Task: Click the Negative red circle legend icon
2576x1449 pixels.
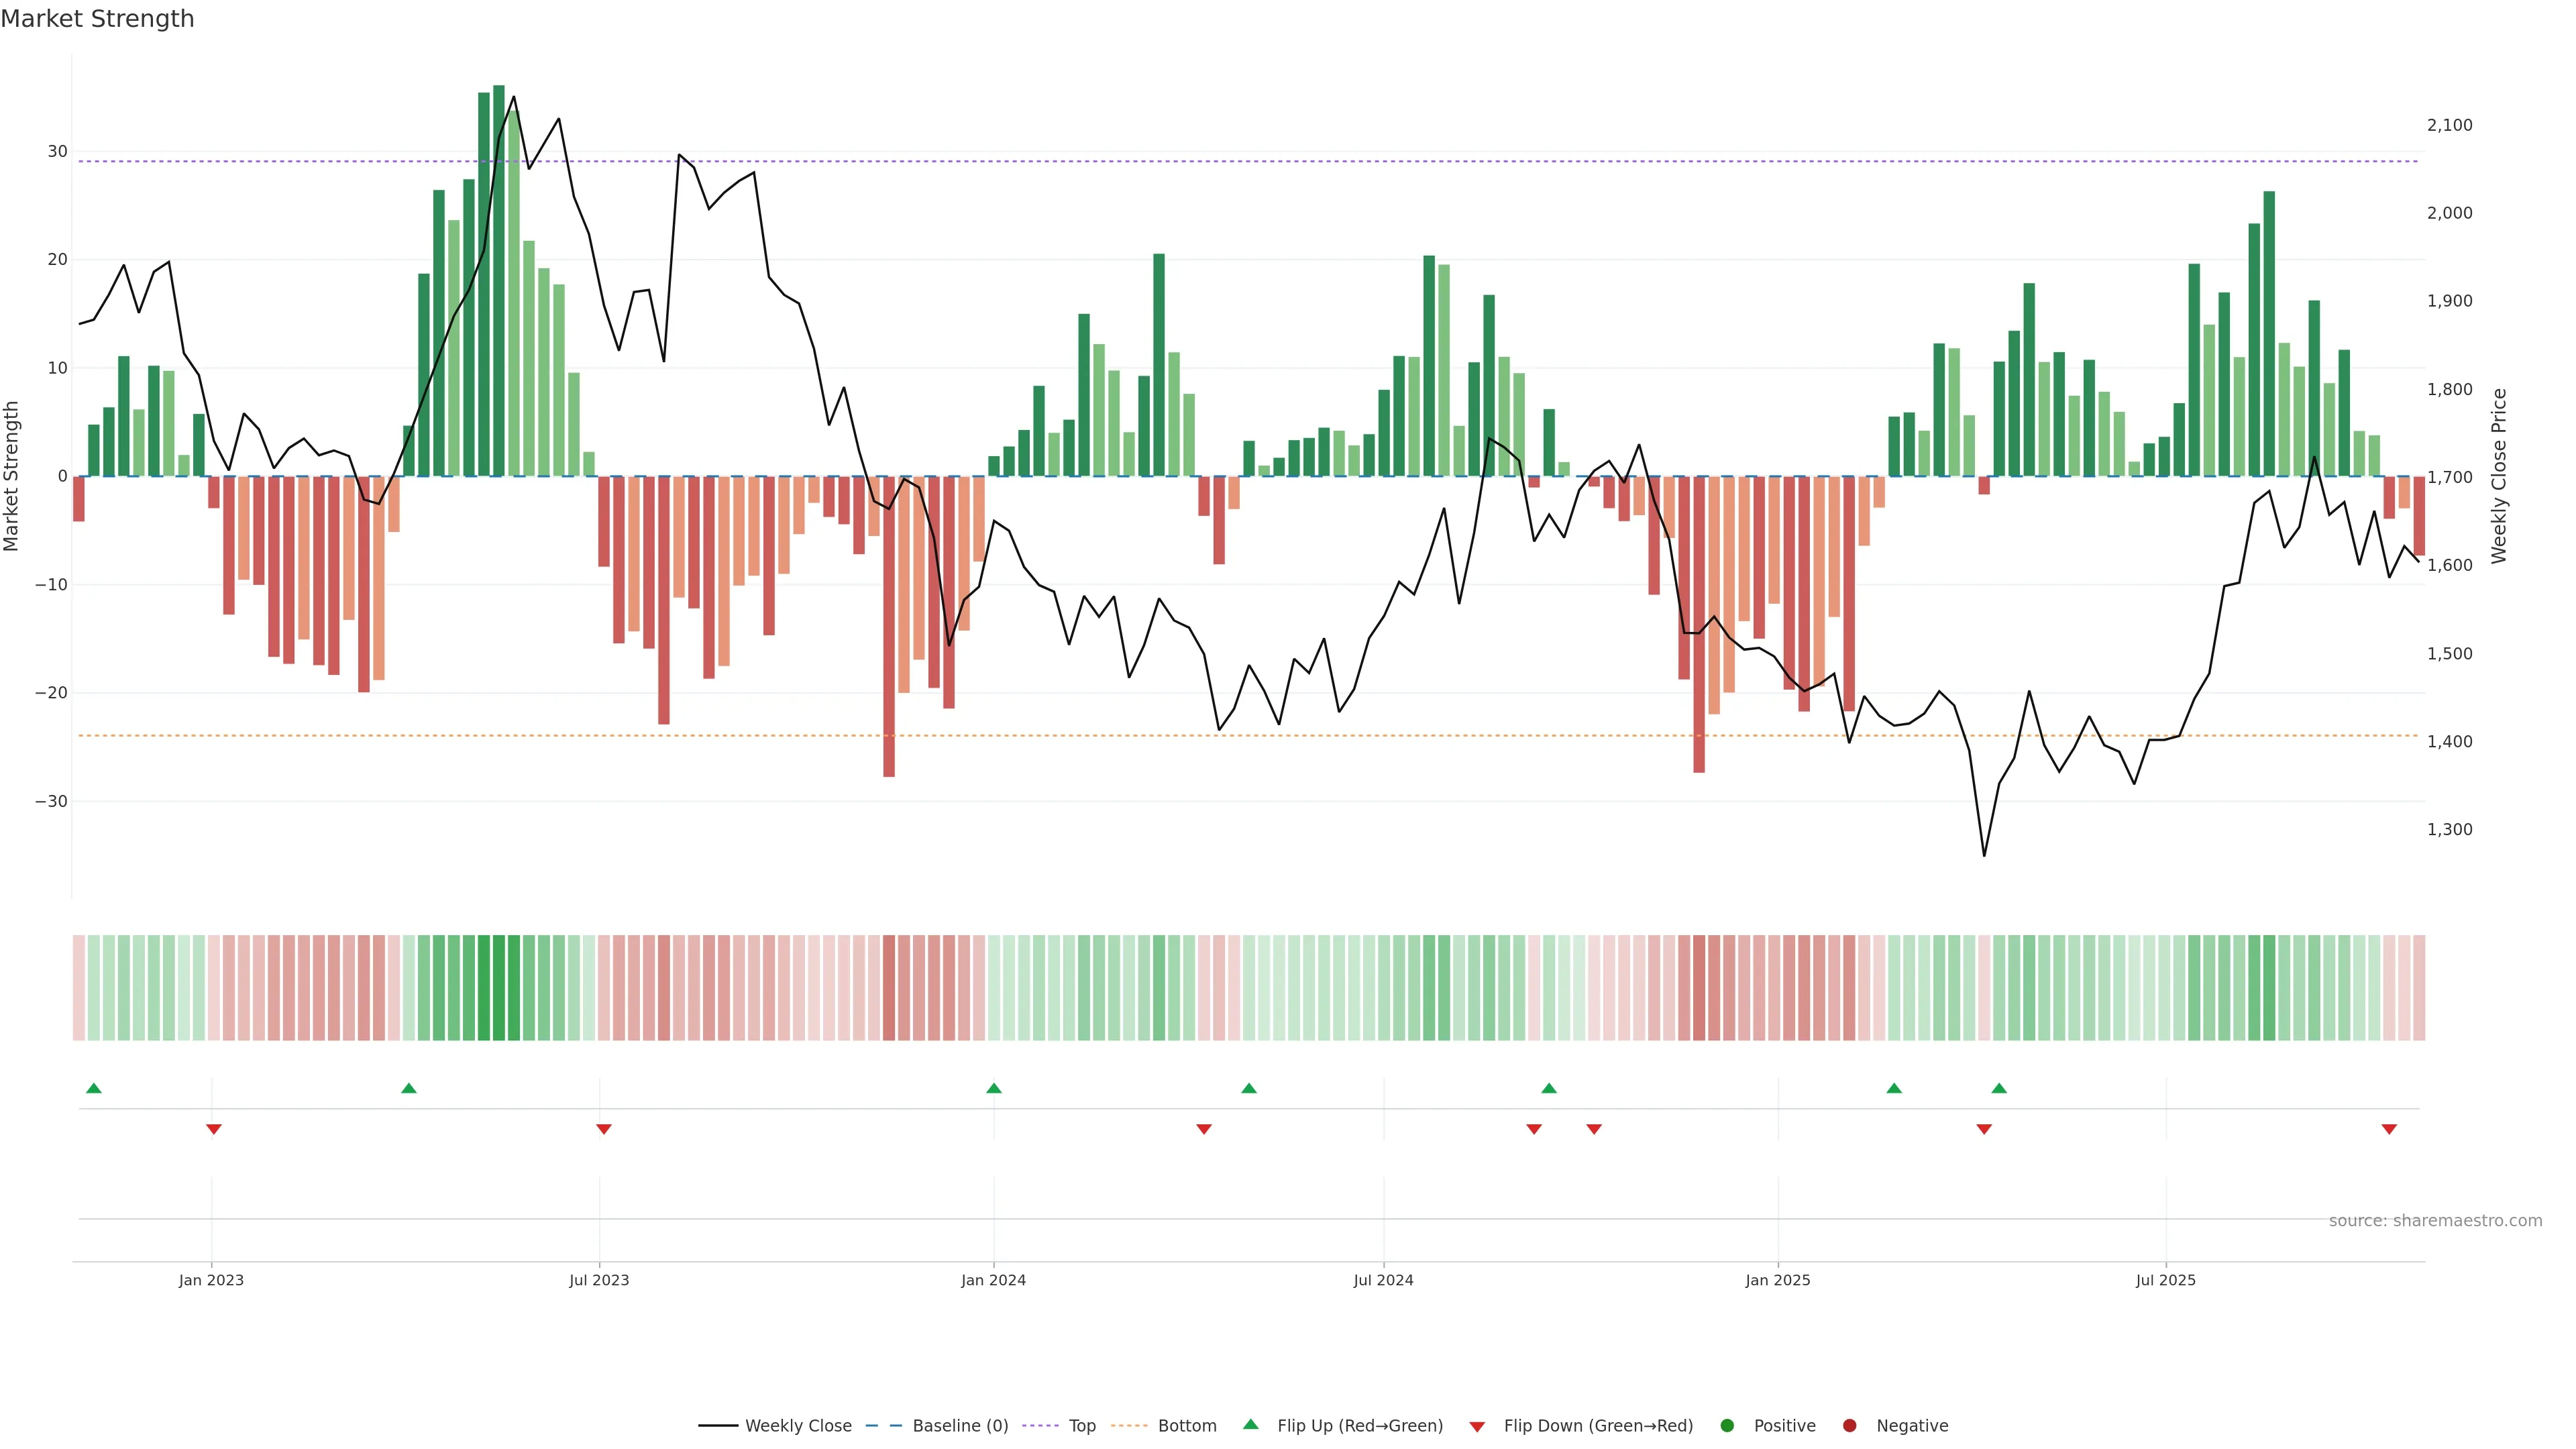Action: coord(1849,1426)
